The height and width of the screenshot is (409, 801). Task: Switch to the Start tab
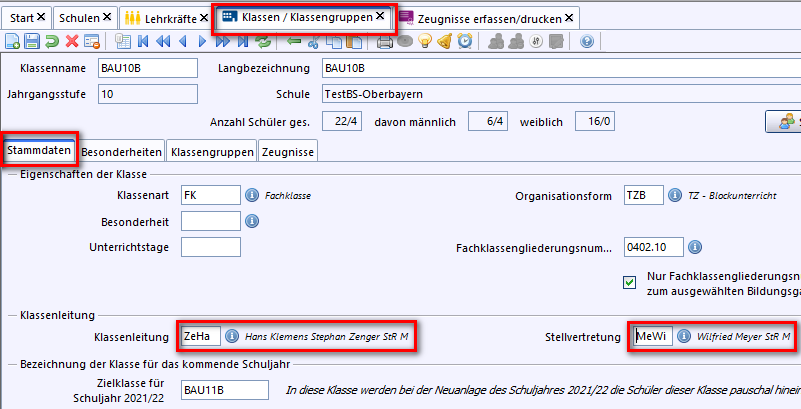[22, 18]
